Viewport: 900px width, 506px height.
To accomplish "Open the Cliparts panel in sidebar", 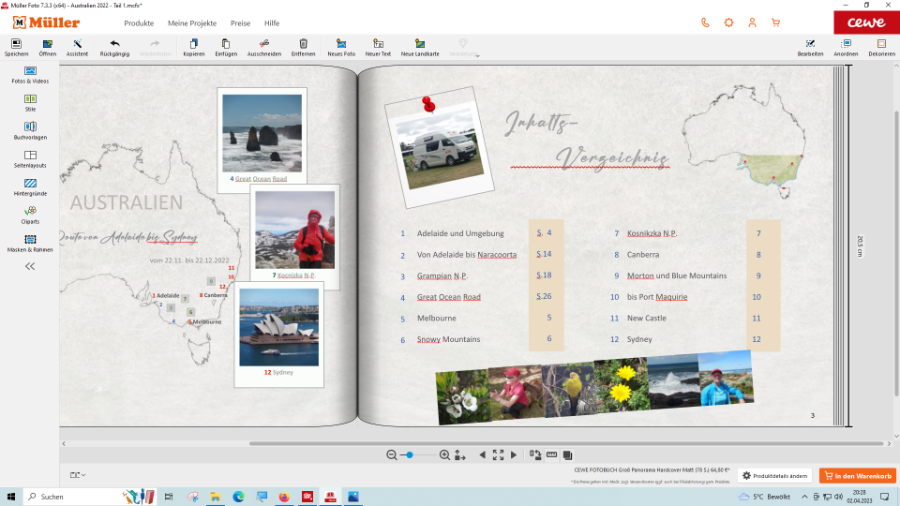I will 30,210.
